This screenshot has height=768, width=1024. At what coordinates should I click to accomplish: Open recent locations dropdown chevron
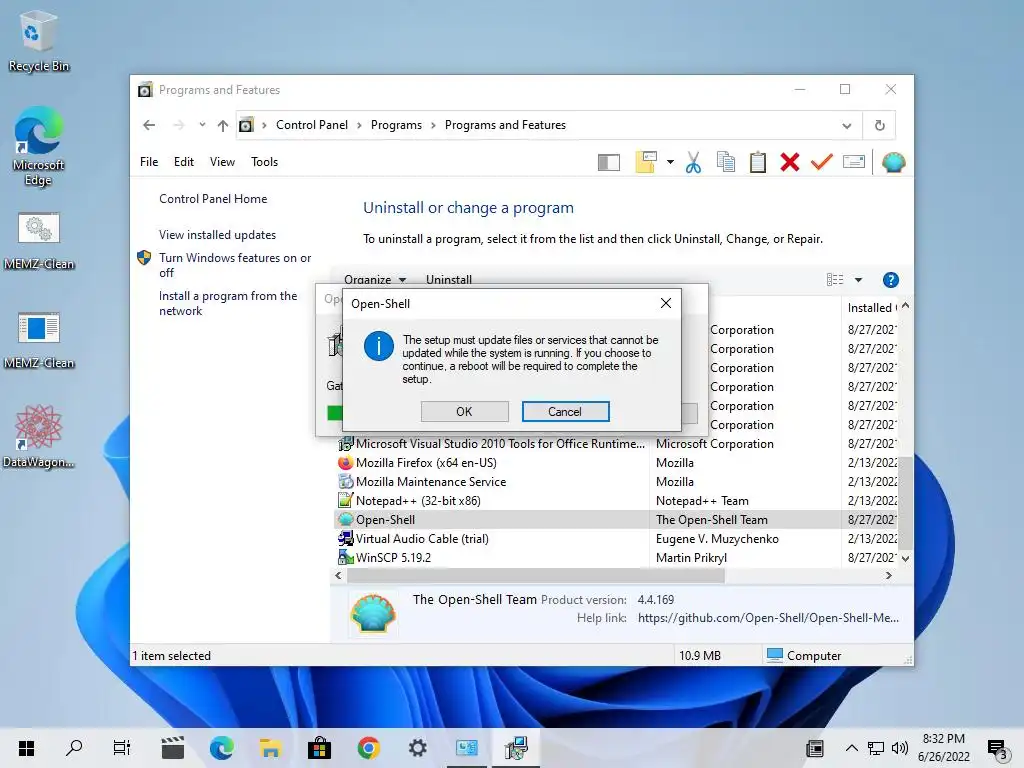click(202, 125)
